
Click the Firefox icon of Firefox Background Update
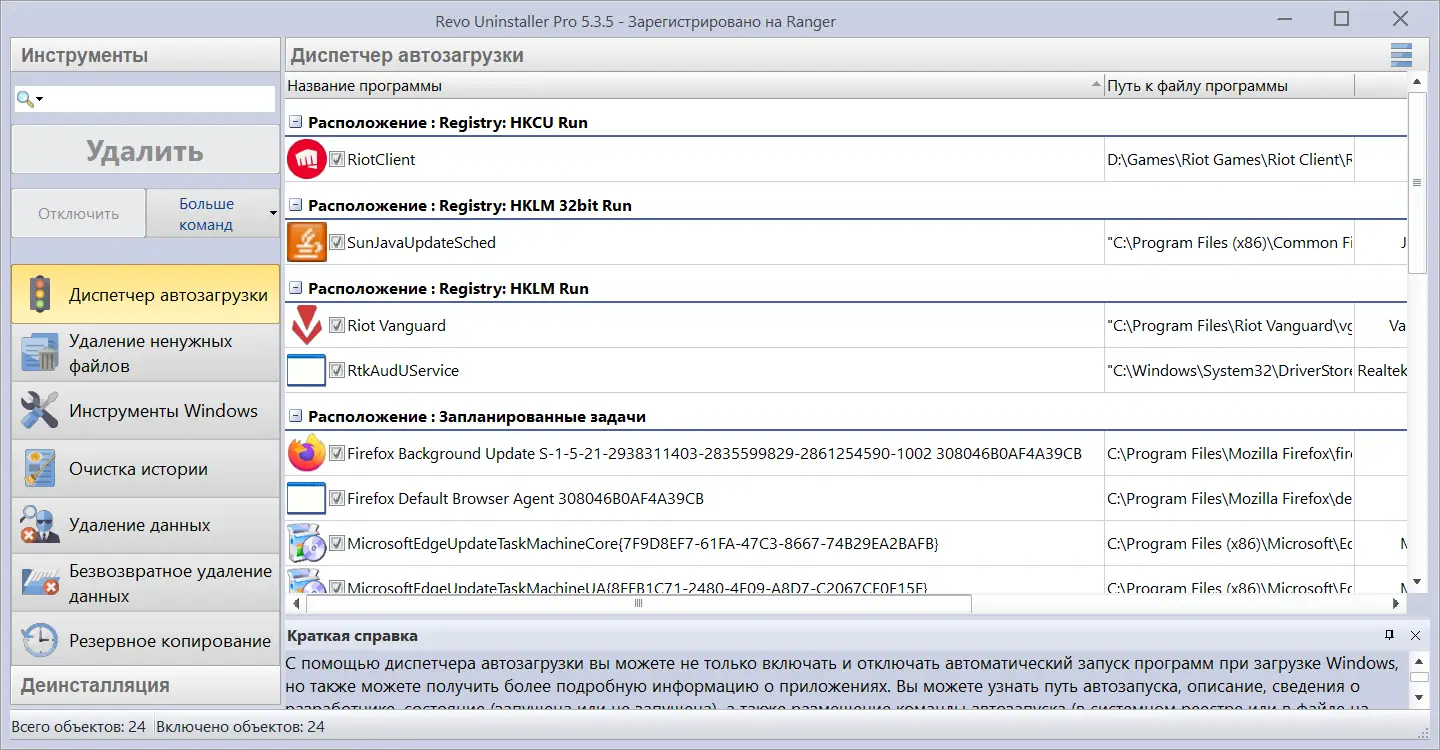306,453
